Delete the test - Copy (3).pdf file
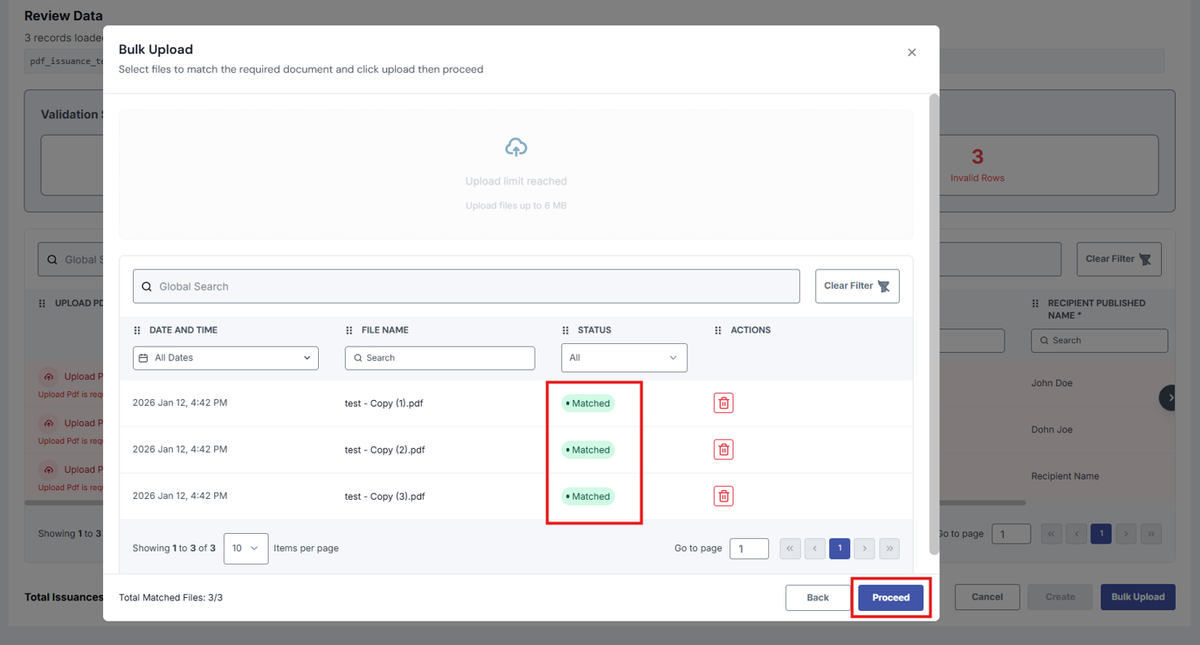The image size is (1200, 645). [723, 496]
